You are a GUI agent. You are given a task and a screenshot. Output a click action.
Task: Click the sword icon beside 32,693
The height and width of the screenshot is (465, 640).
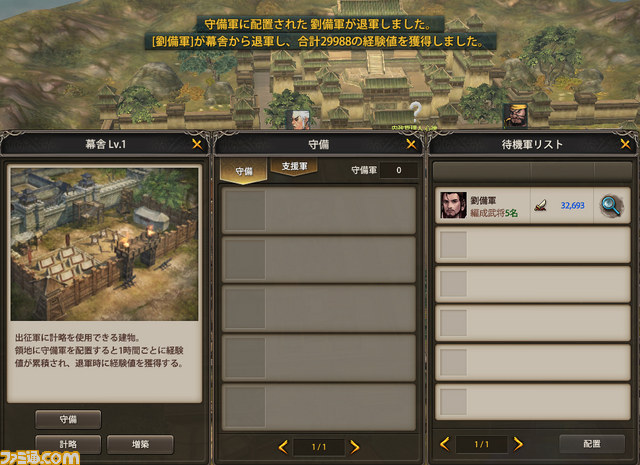[x=541, y=205]
